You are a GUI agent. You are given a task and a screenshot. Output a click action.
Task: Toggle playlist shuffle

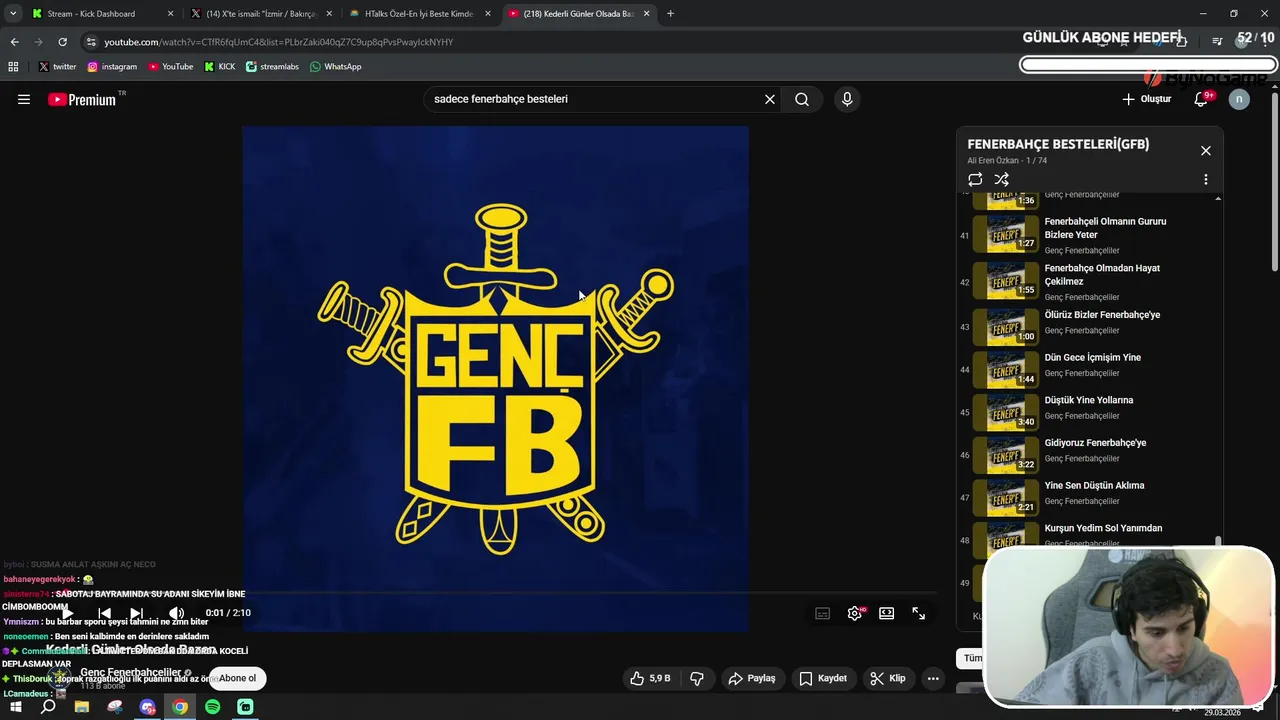coord(1001,179)
